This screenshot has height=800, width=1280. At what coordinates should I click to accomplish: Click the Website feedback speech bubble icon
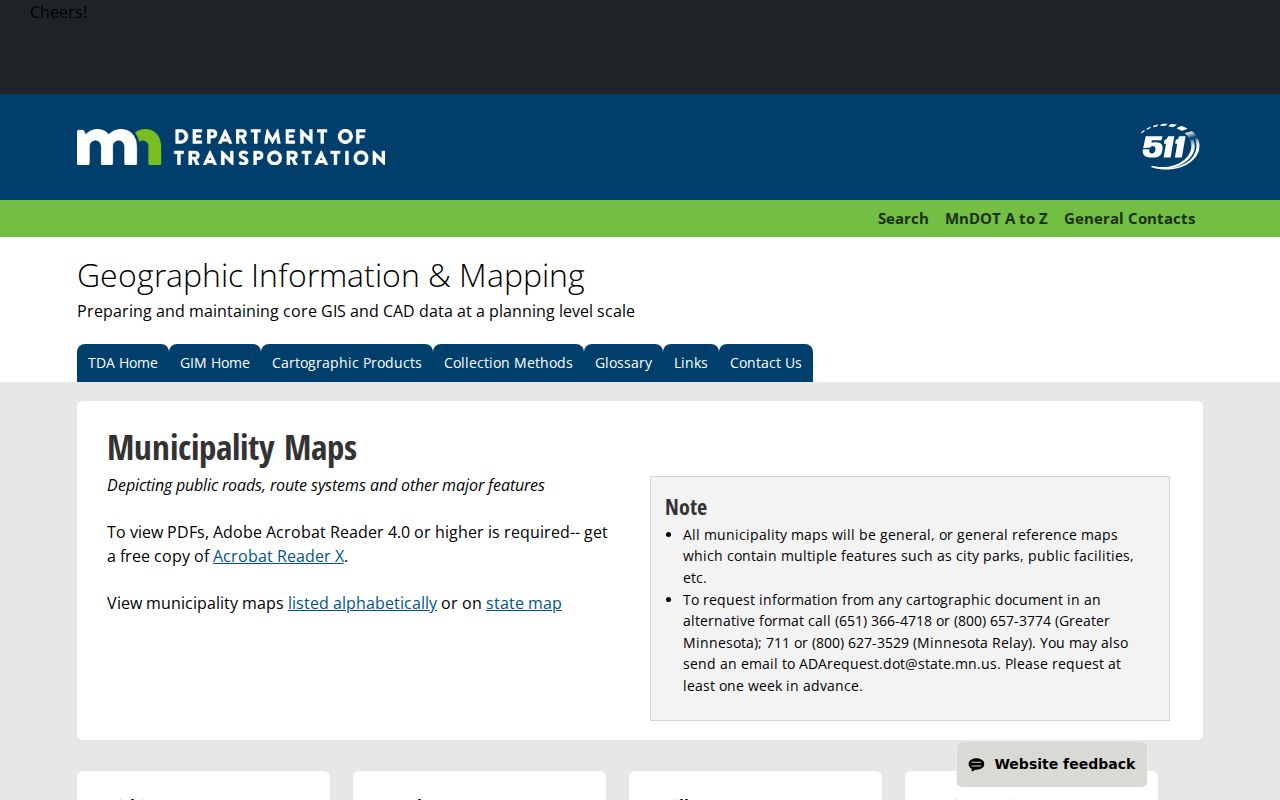point(976,764)
